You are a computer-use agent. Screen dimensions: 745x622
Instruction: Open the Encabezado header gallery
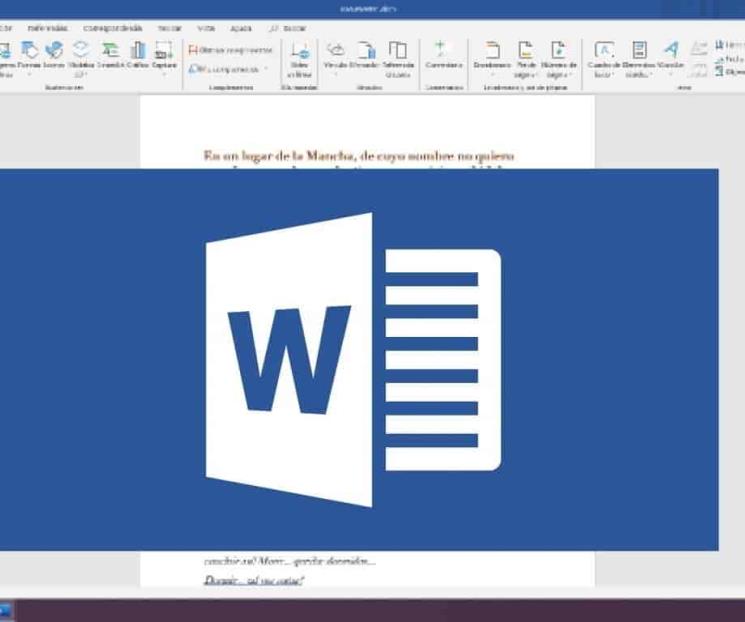coord(492,59)
